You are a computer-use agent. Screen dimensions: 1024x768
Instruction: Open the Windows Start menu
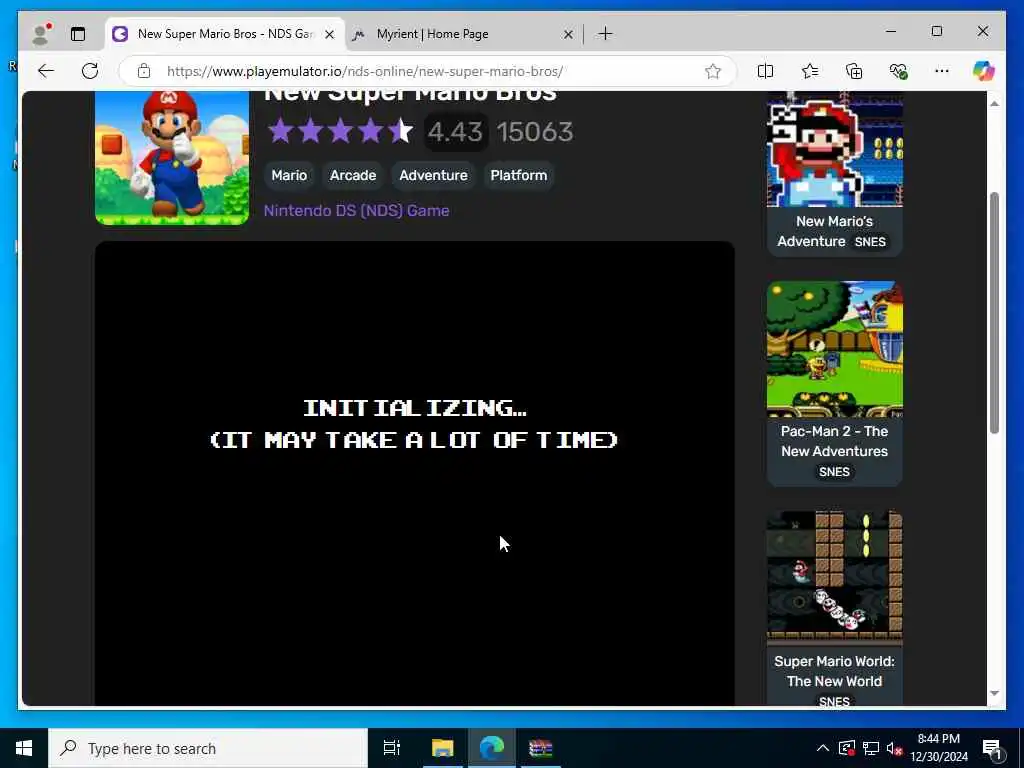(x=24, y=748)
